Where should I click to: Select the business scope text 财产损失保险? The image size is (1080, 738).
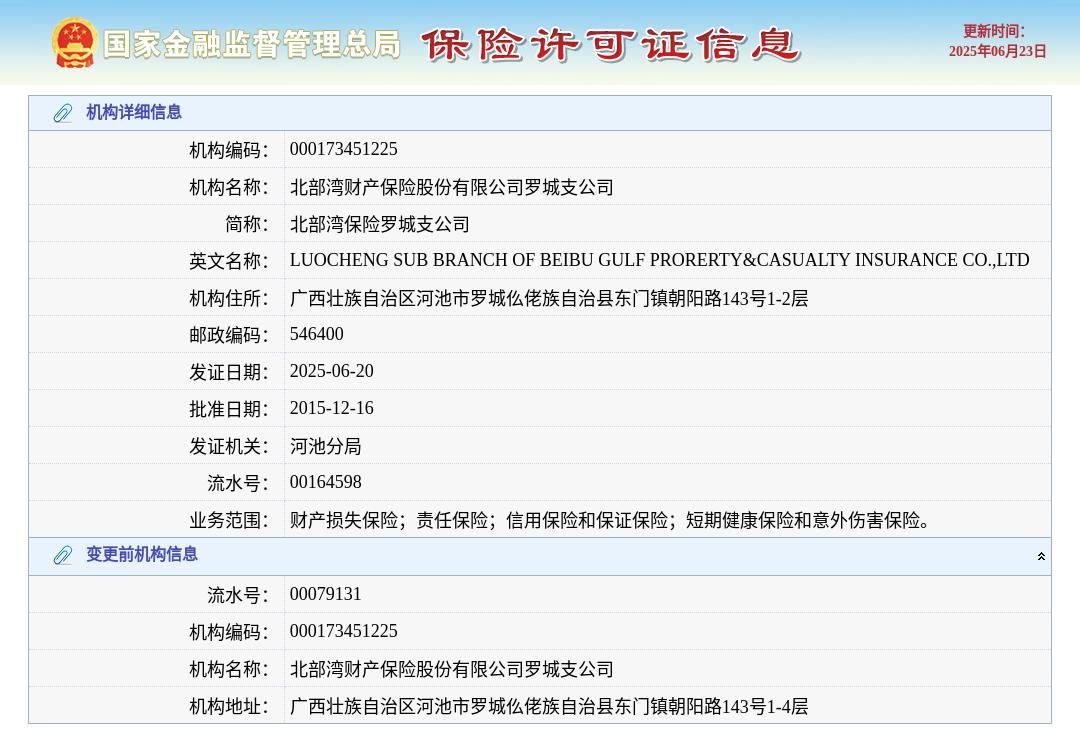pyautogui.click(x=610, y=520)
